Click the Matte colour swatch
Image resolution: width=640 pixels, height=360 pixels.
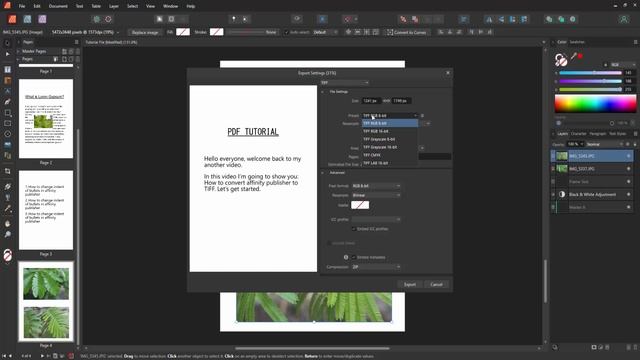click(x=360, y=205)
